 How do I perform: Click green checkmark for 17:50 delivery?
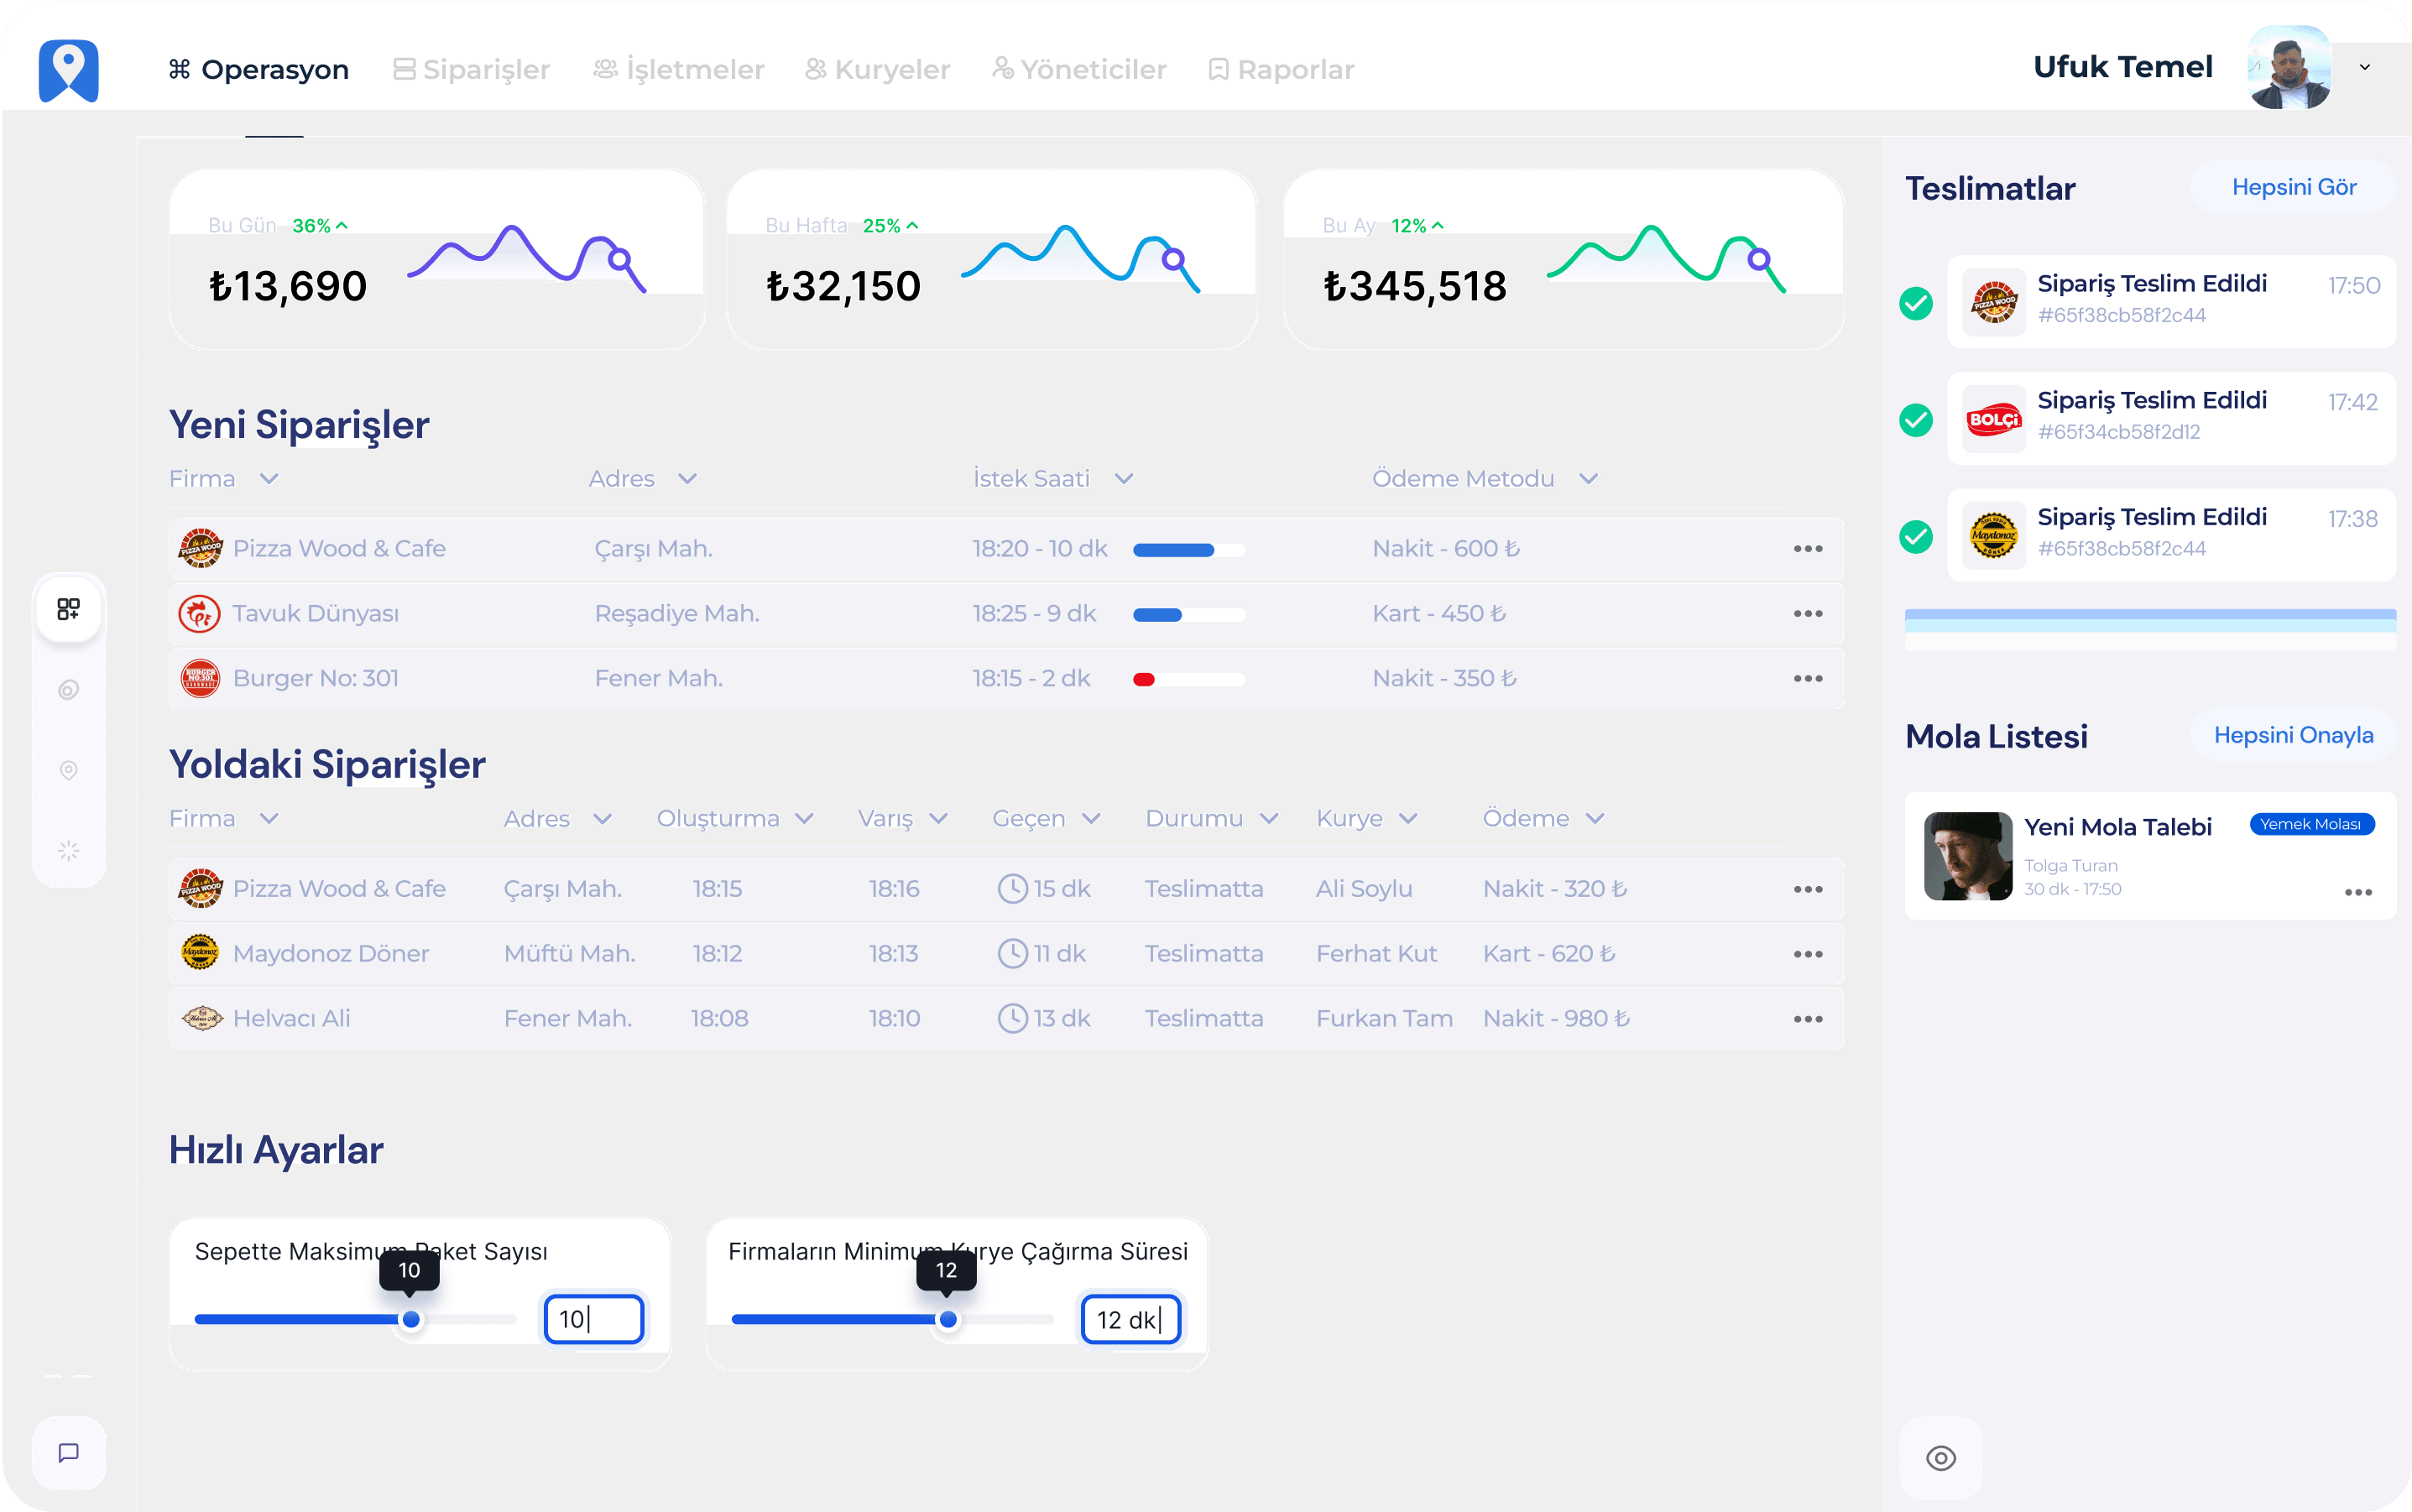pyautogui.click(x=1915, y=303)
